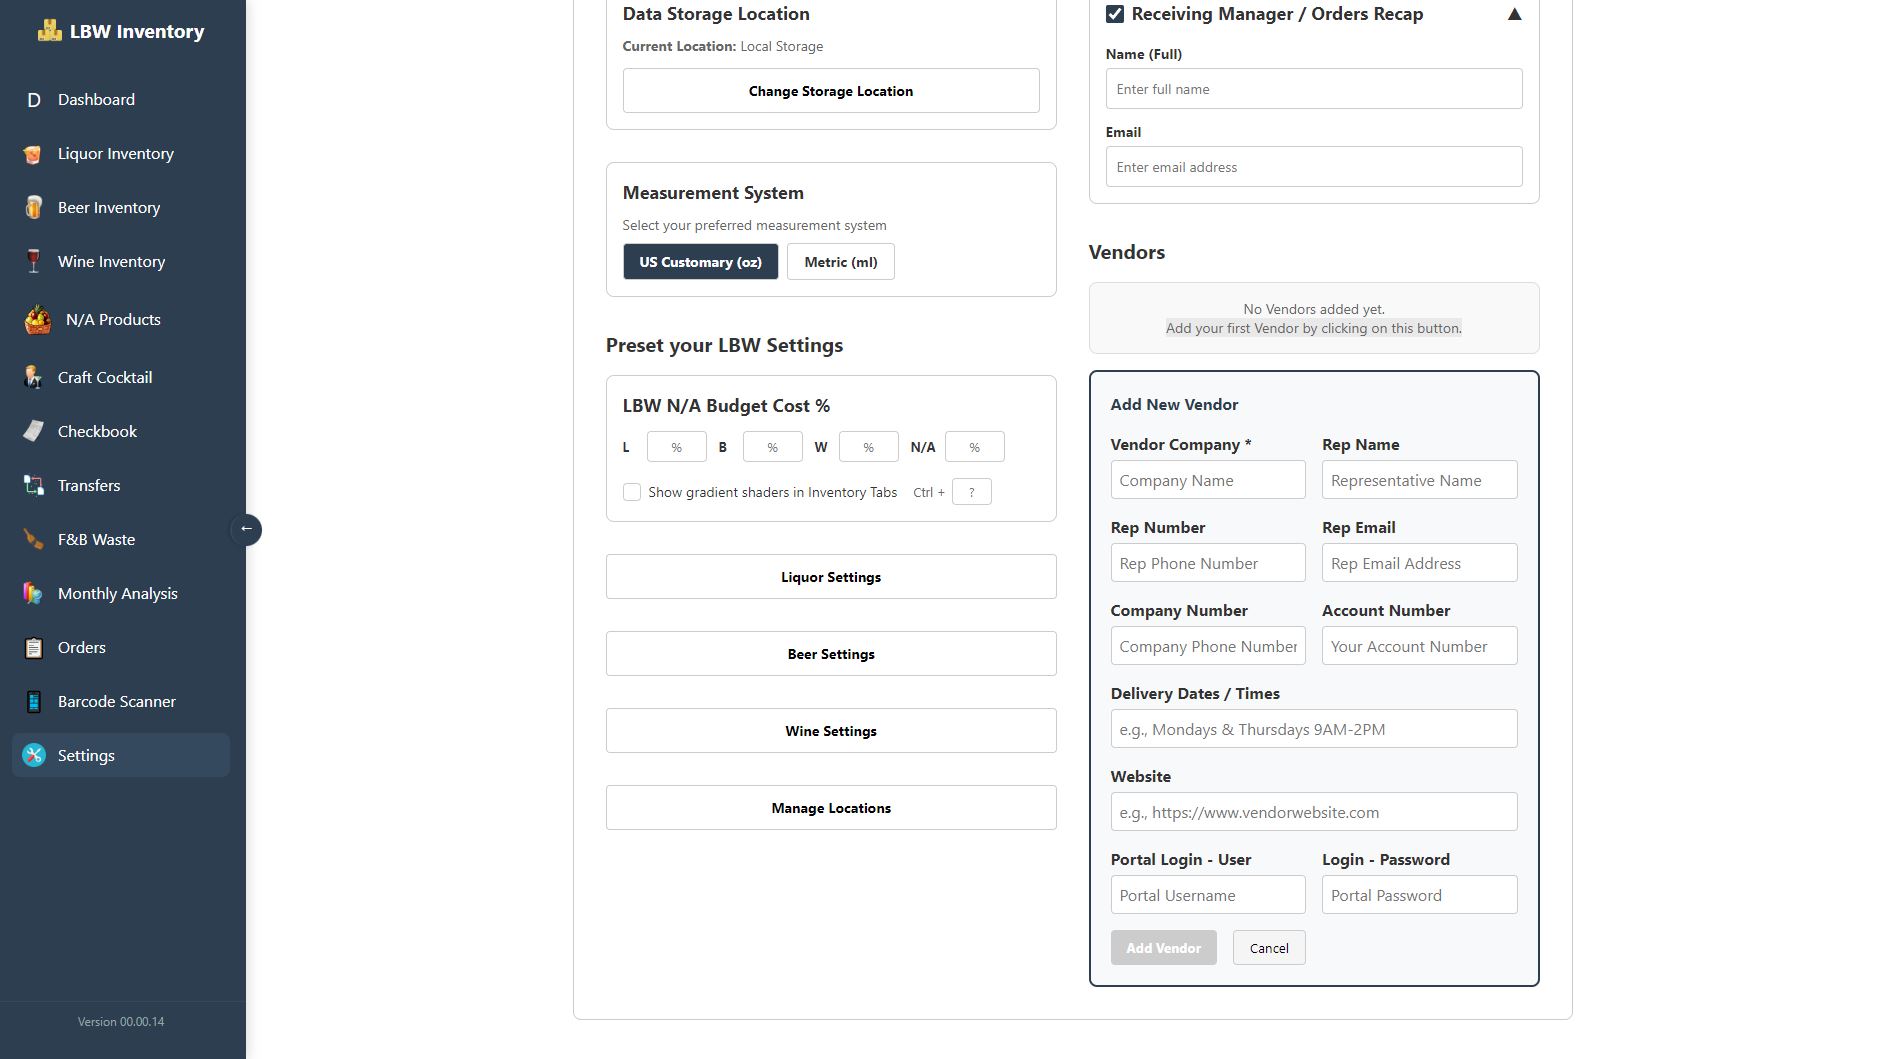Click the Beer Inventory mug icon
Screen dimensions: 1899x1059
33,208
